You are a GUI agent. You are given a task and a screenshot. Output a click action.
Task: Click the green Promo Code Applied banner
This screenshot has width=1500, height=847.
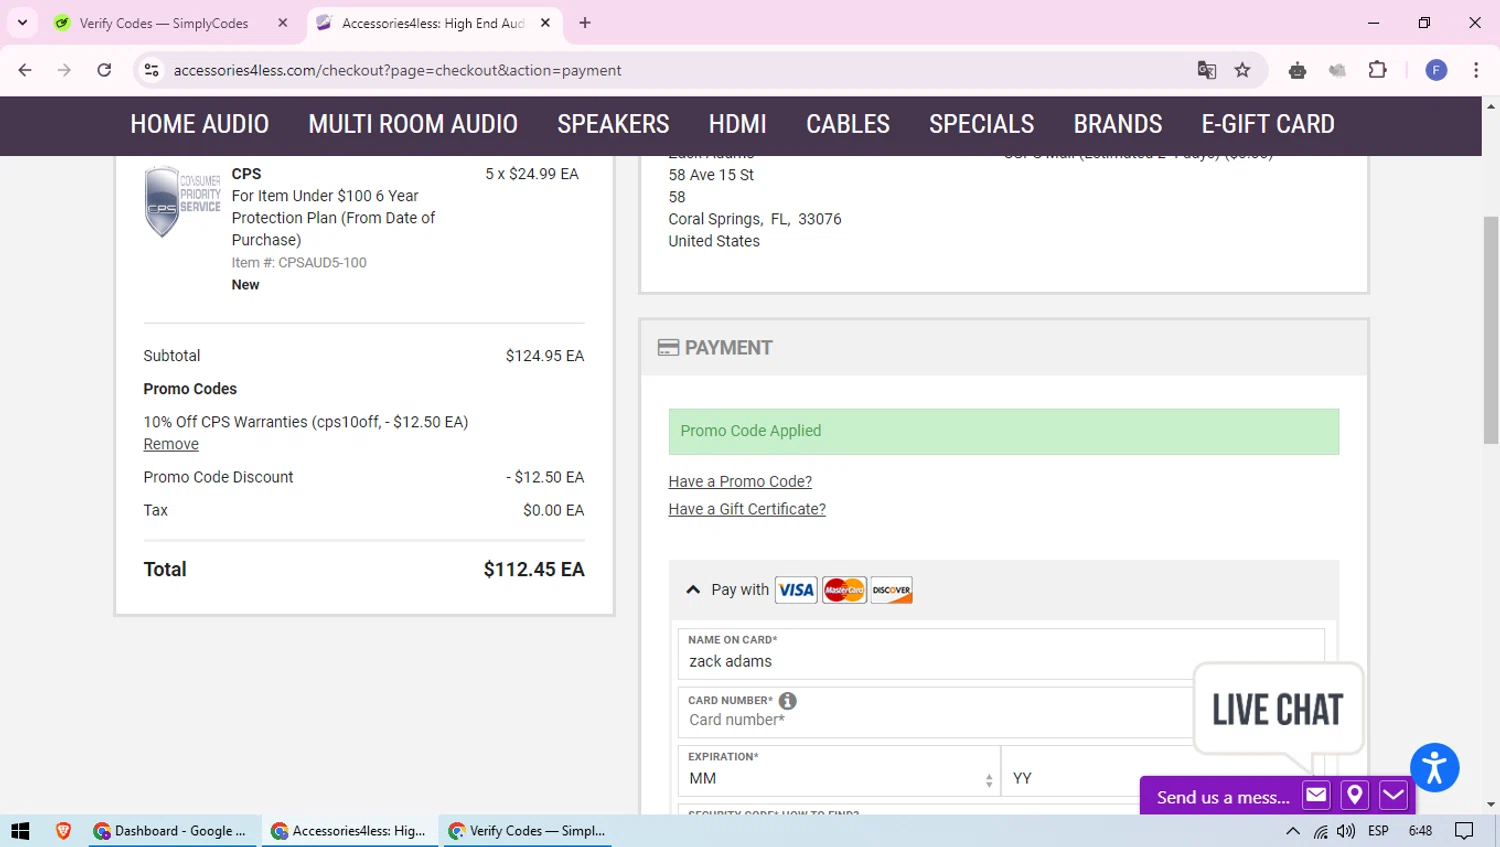coord(1004,431)
